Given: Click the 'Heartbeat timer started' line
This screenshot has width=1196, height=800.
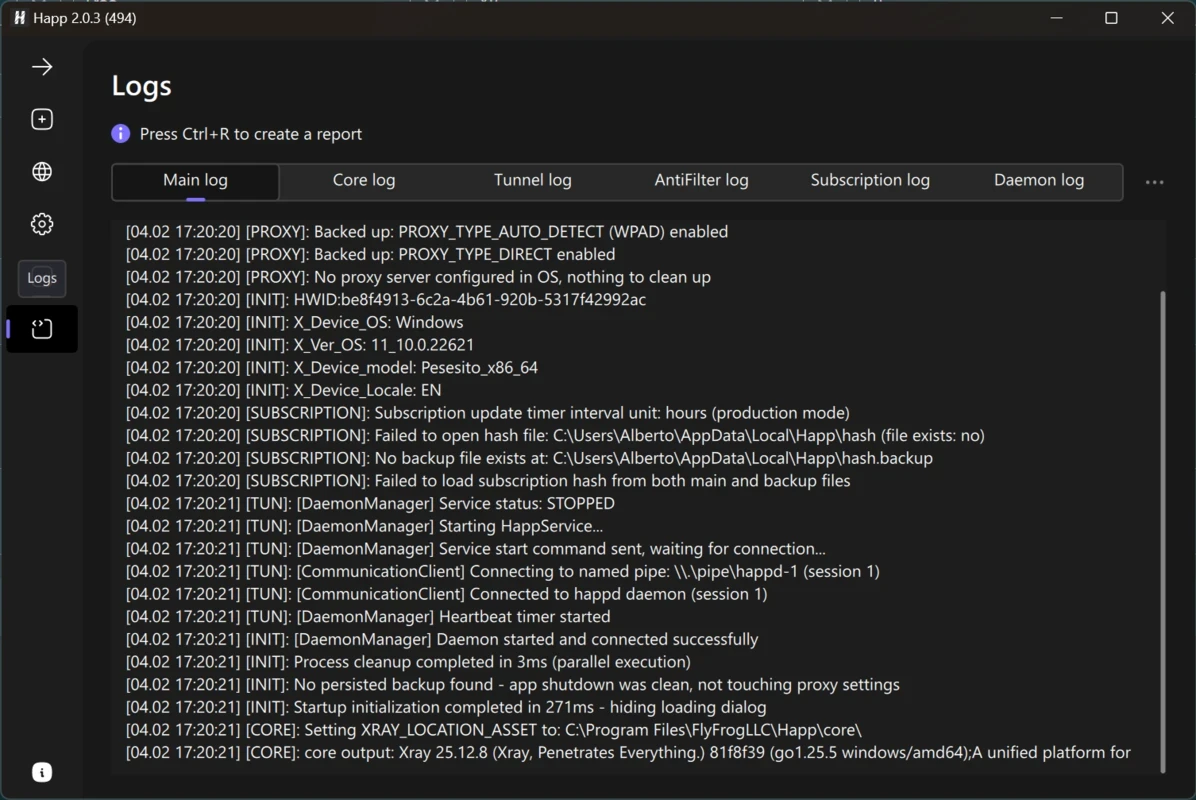Looking at the screenshot, I should 368,617.
